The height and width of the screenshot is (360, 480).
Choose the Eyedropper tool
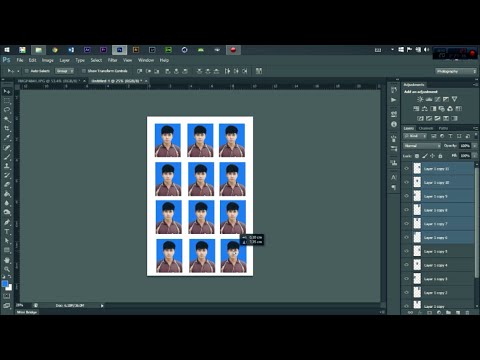(7, 138)
